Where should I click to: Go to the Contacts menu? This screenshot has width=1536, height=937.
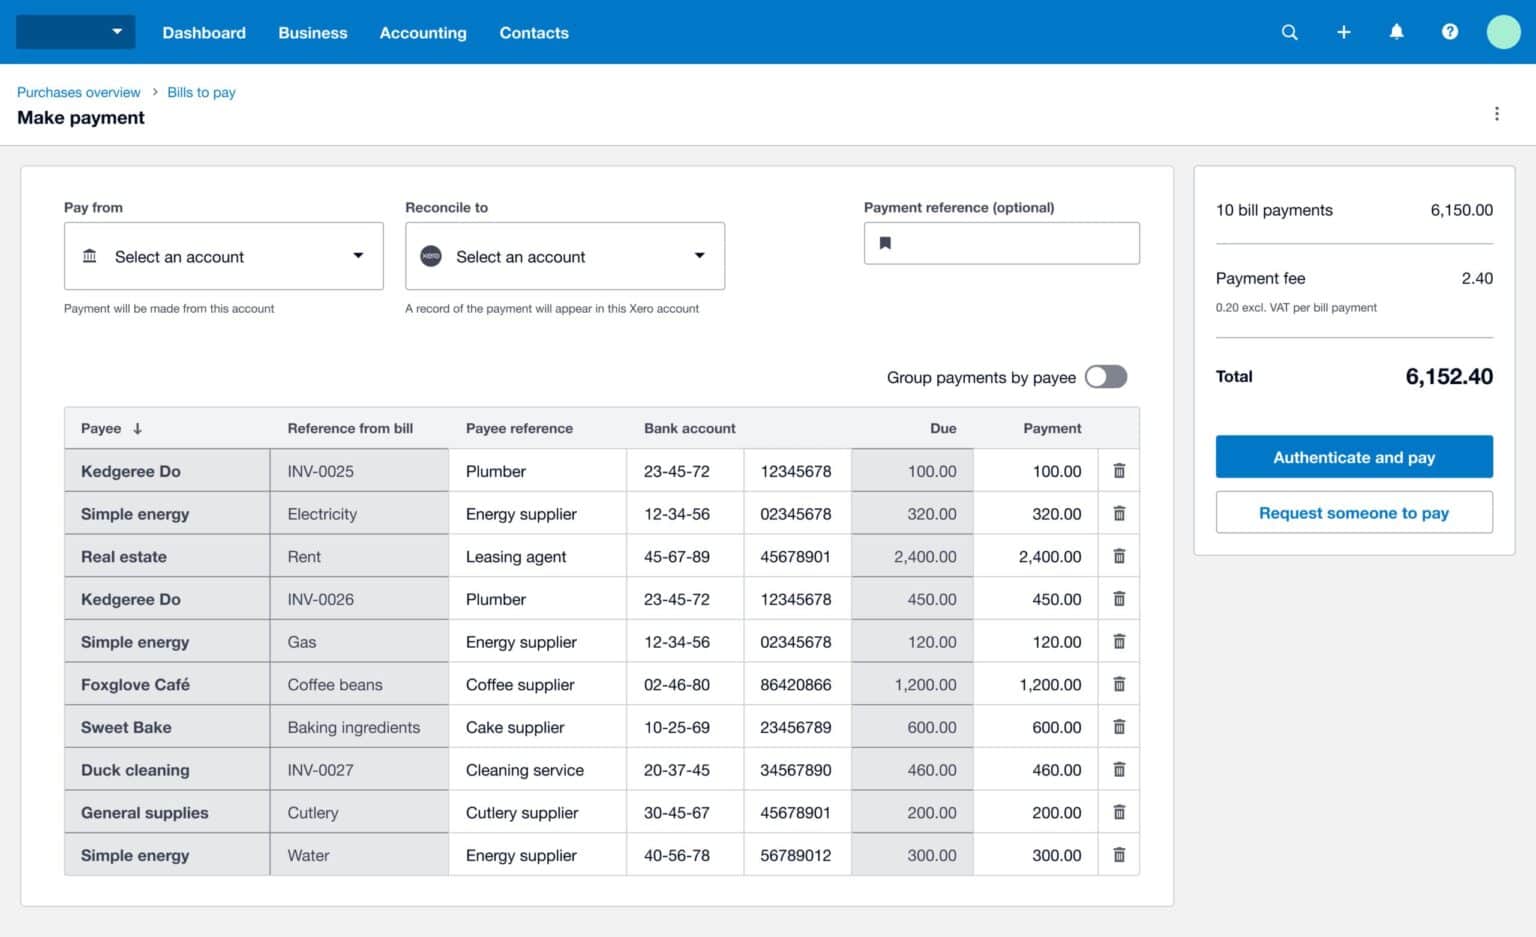point(534,33)
